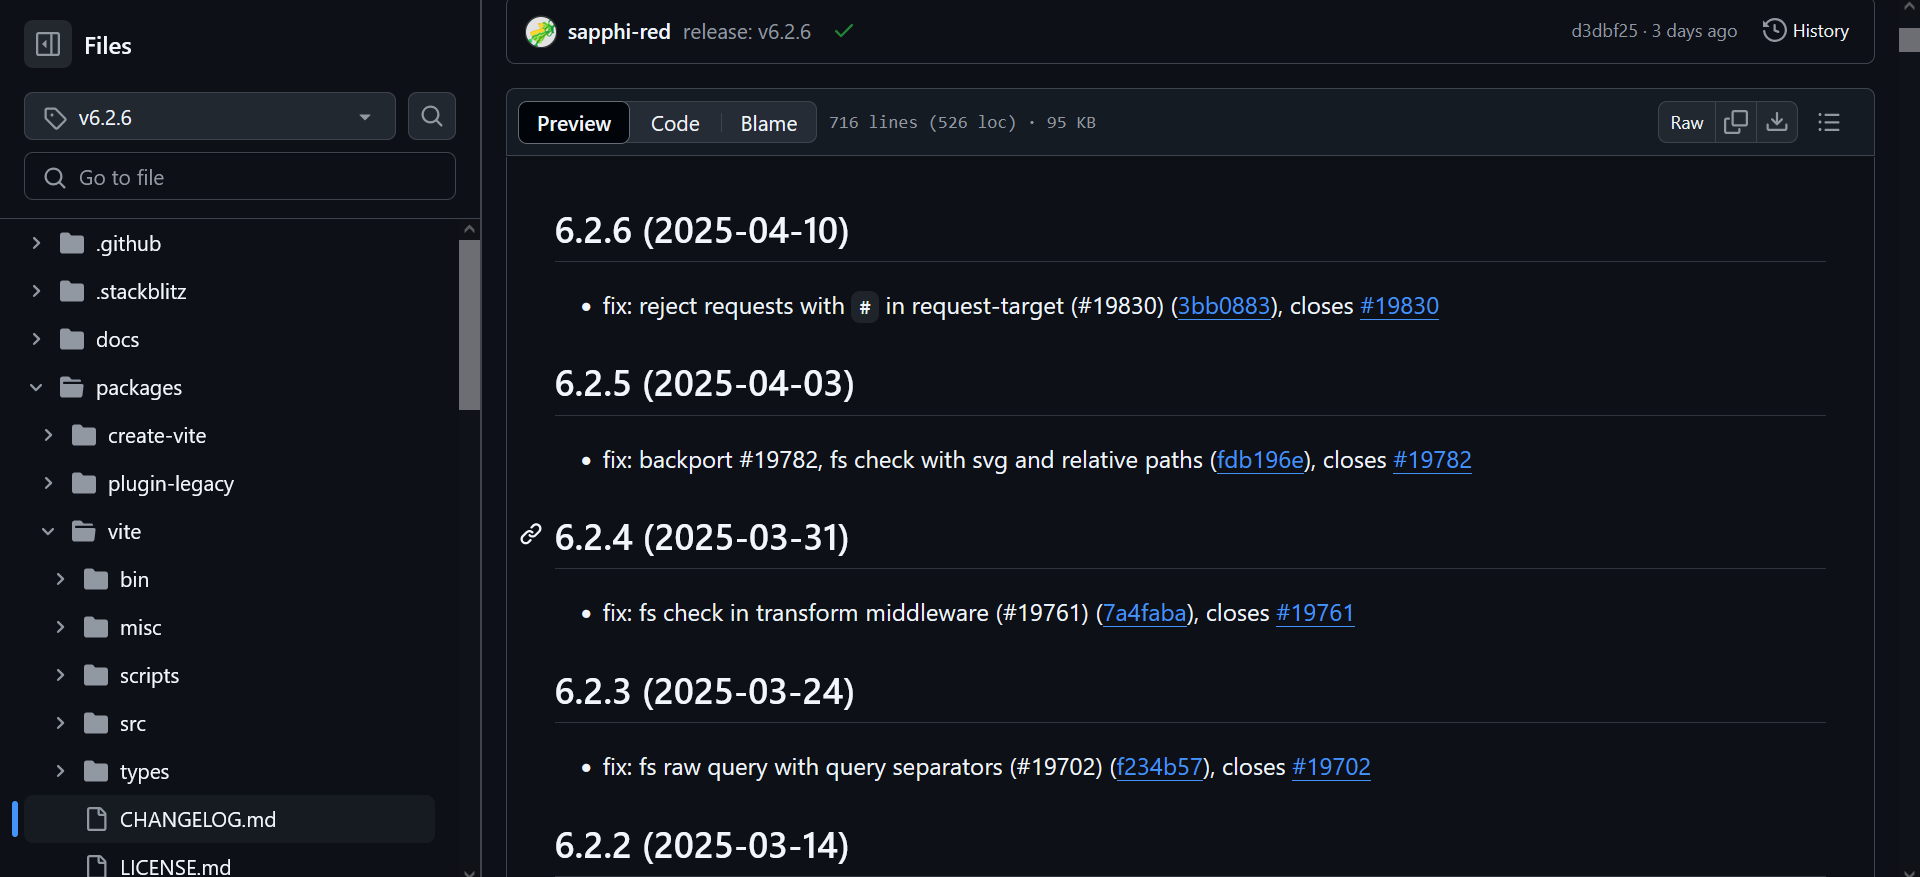Screen dimensions: 1920x877
Task: Open commit f234b57 link
Action: tap(1159, 767)
